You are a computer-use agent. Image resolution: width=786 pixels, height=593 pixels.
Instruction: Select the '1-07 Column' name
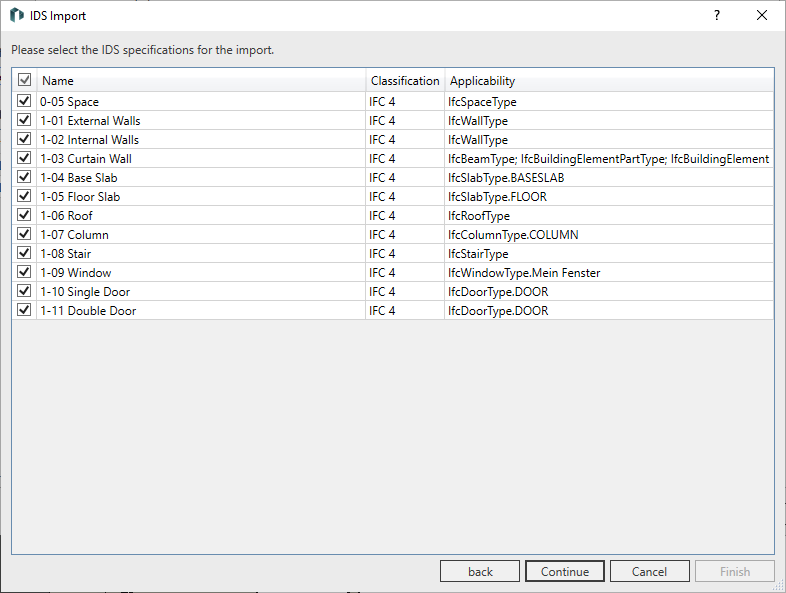click(74, 235)
